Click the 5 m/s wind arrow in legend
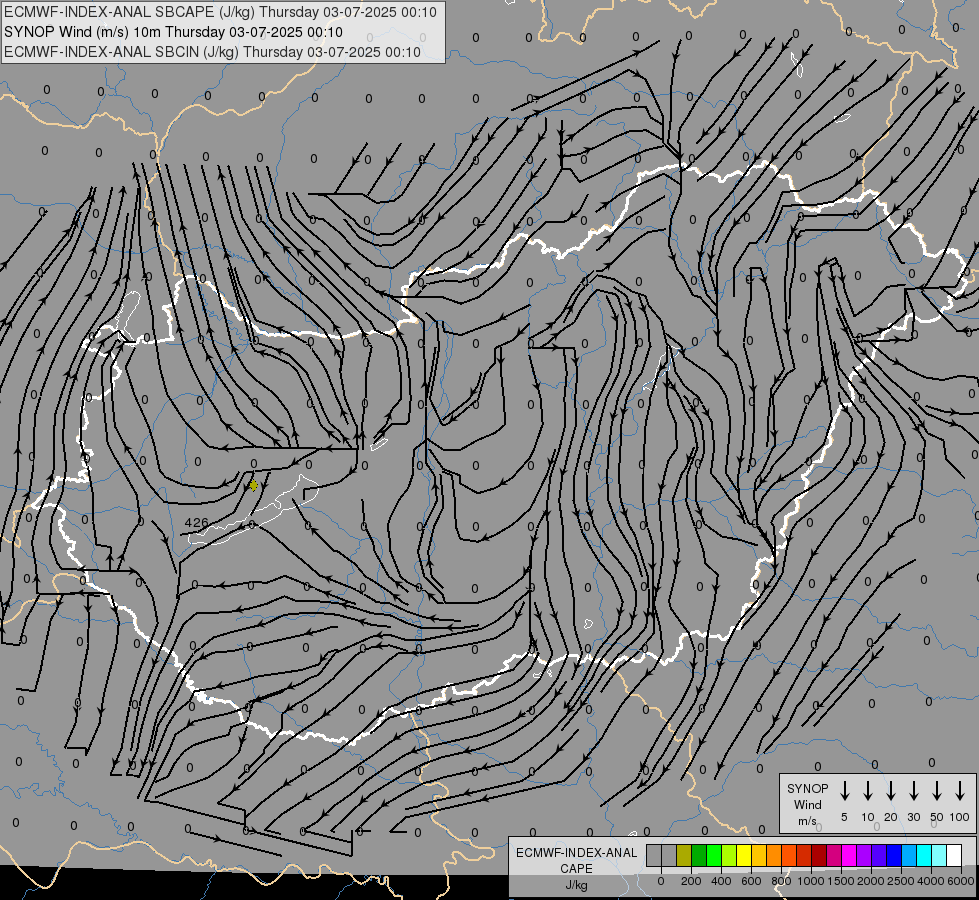 pyautogui.click(x=844, y=791)
